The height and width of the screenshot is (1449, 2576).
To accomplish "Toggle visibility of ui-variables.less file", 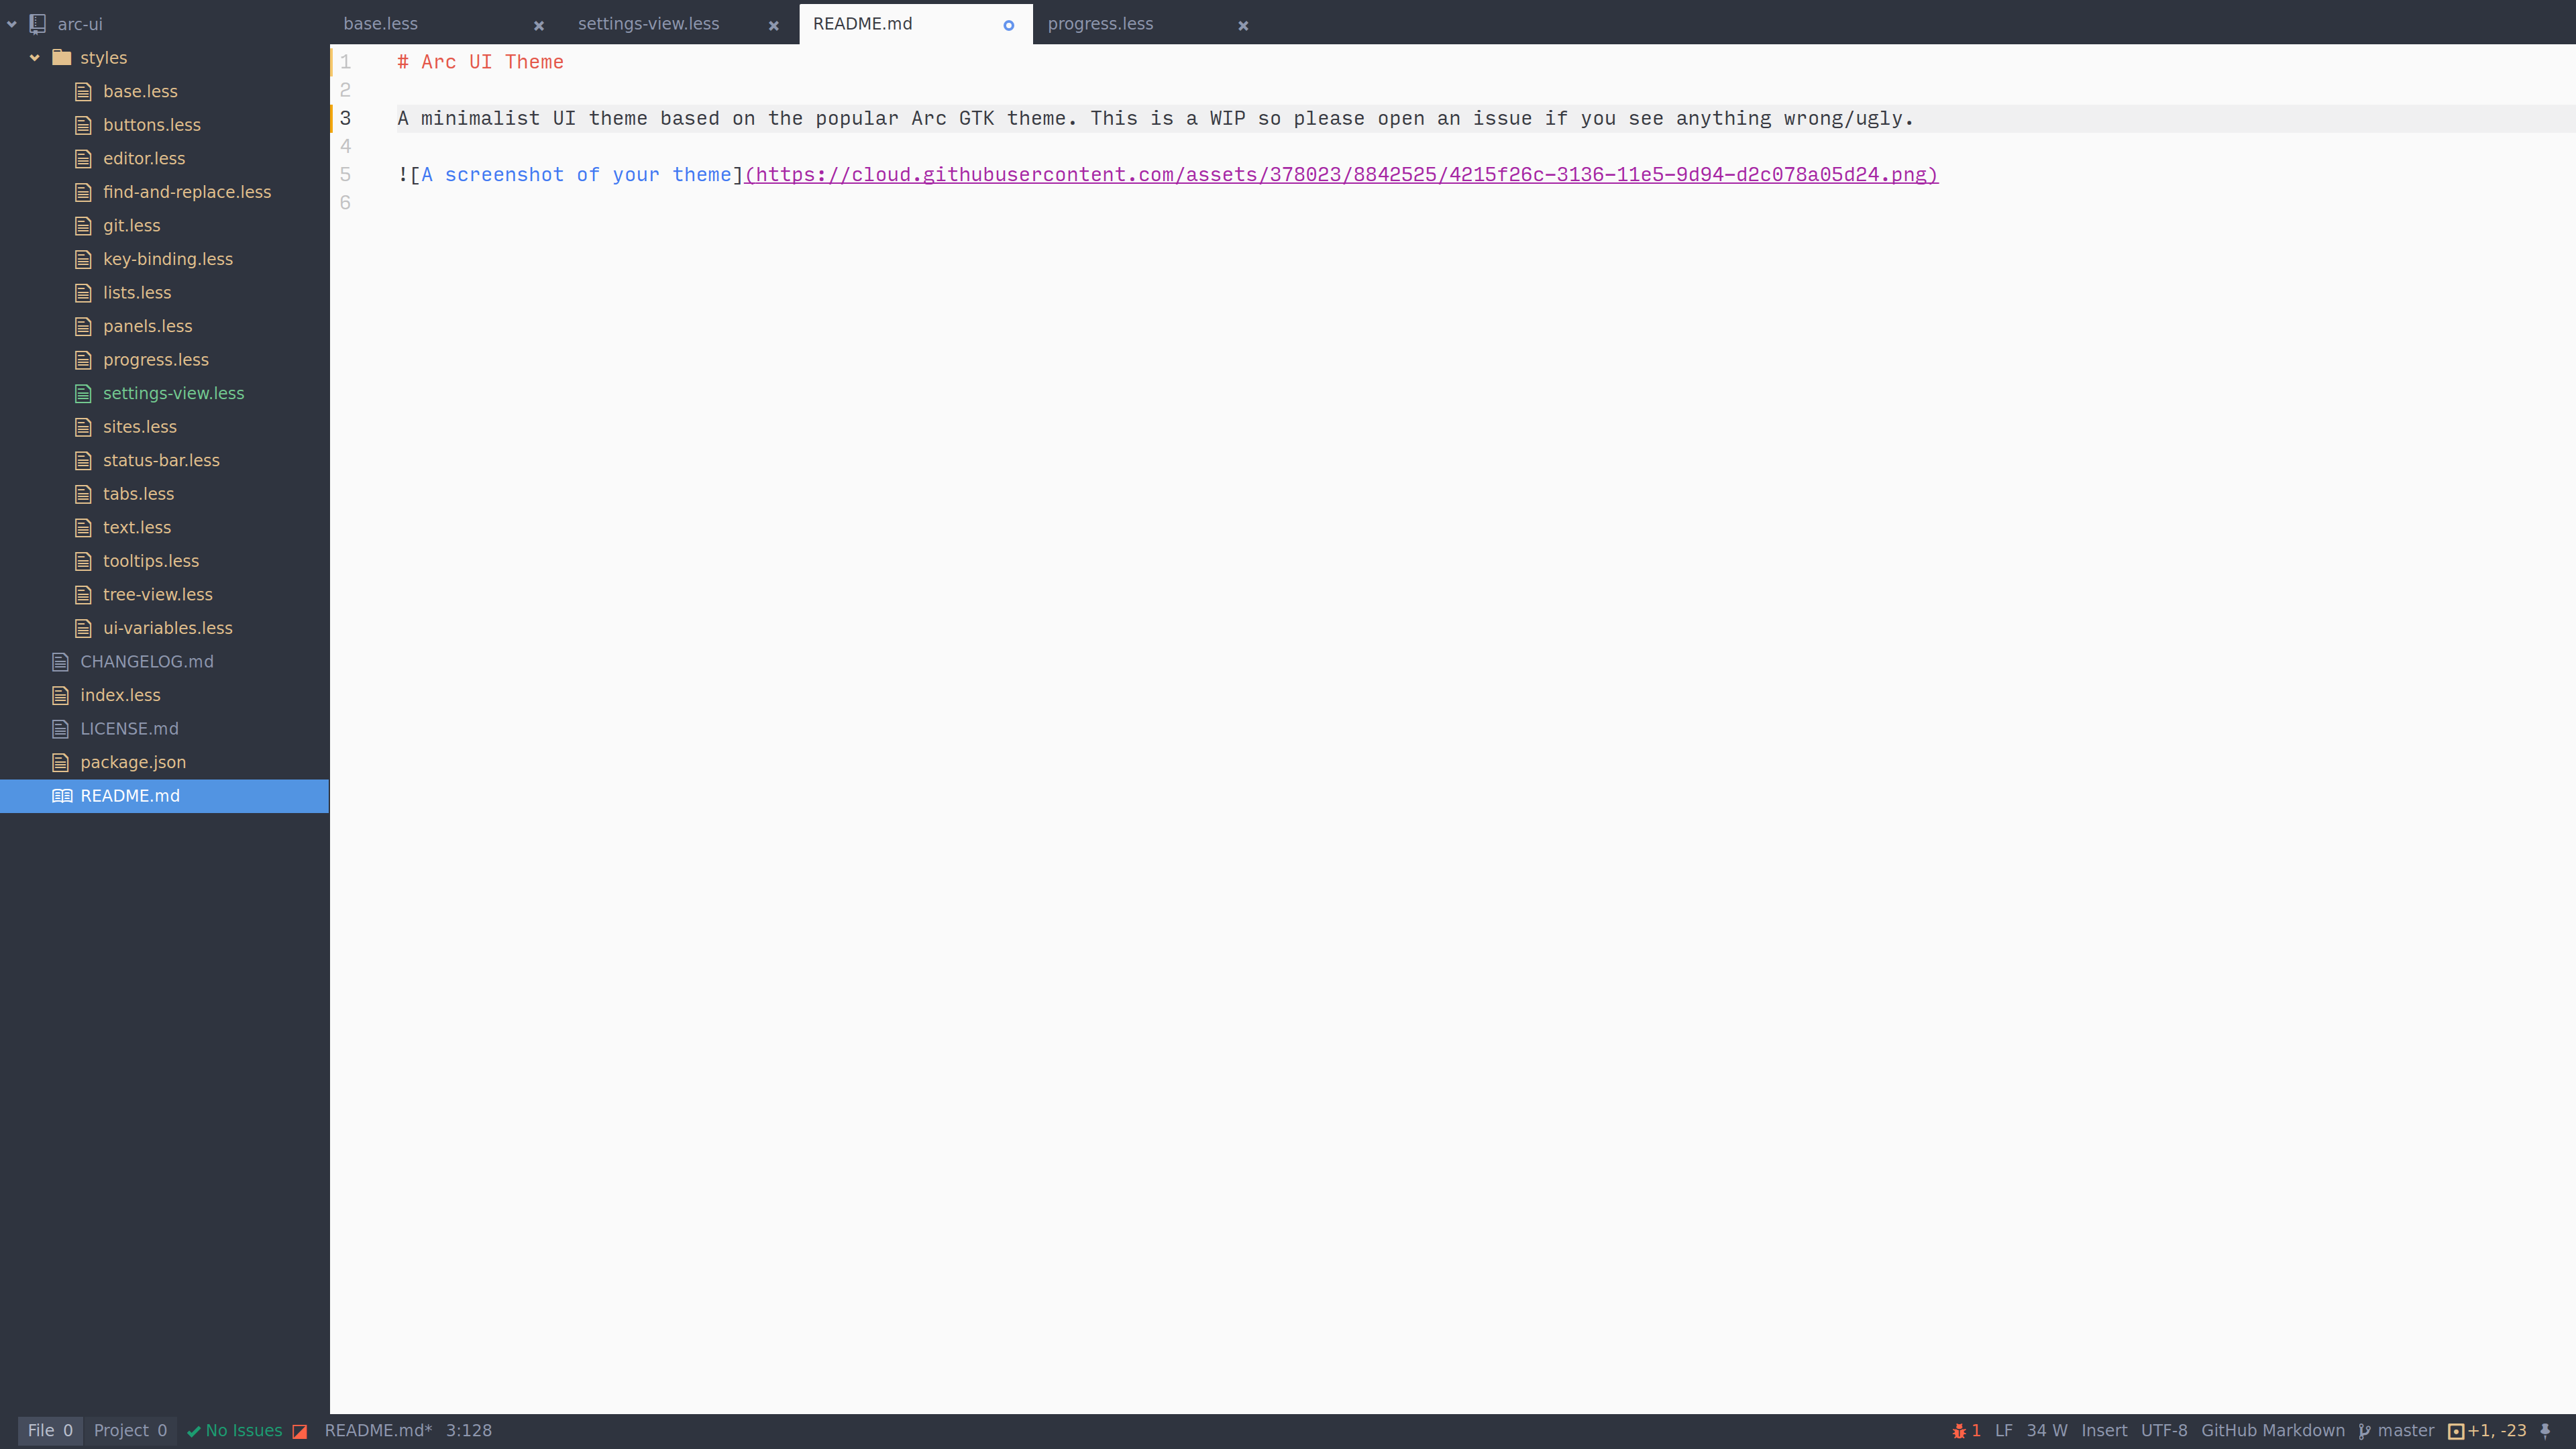I will (x=166, y=627).
